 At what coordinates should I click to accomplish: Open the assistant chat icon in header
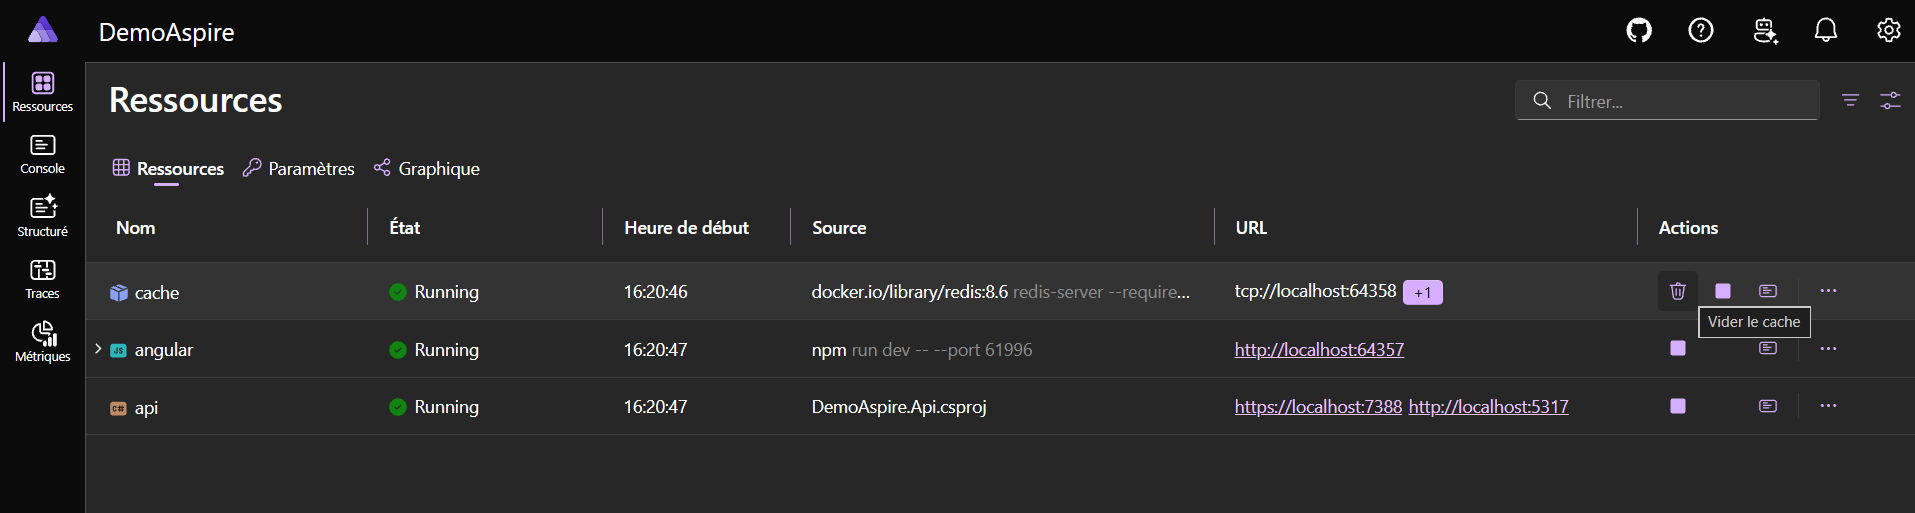[x=1765, y=31]
